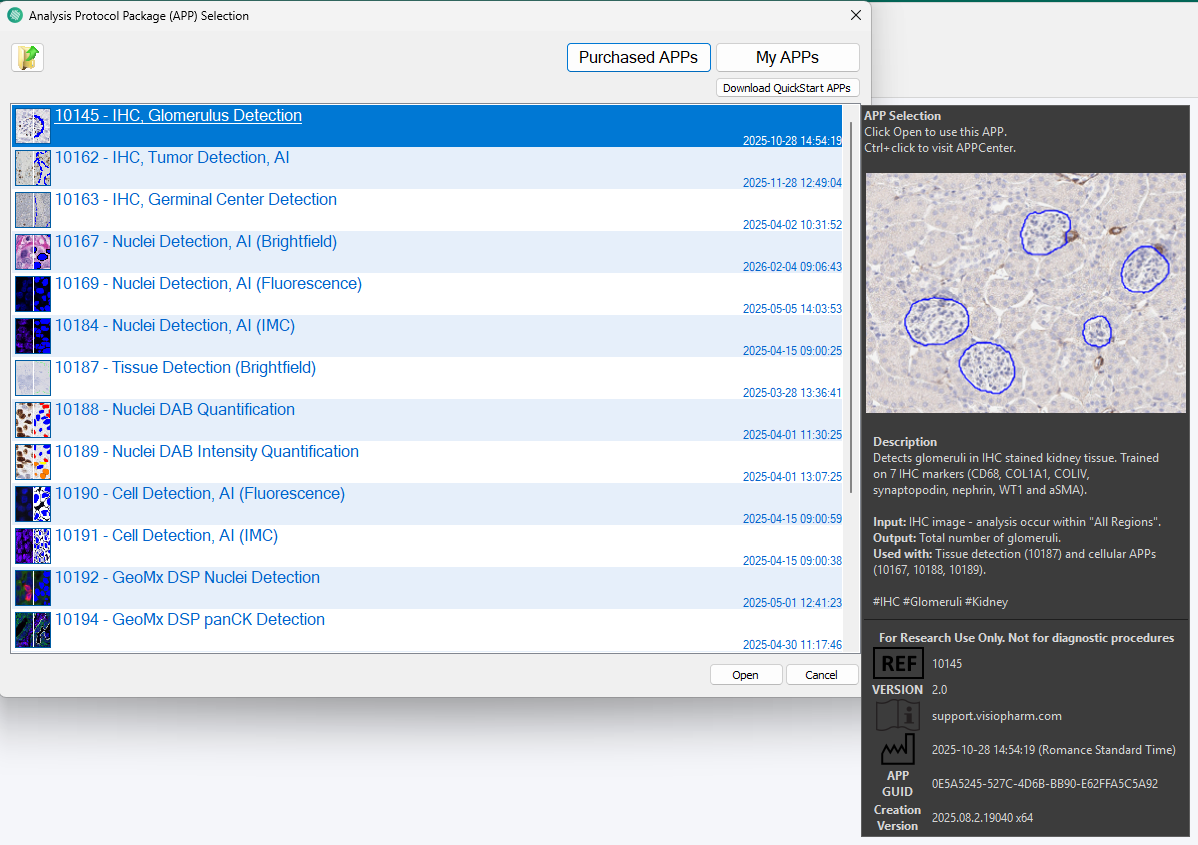Select 10191 - Cell Detection, AI (IMC)

tap(167, 536)
